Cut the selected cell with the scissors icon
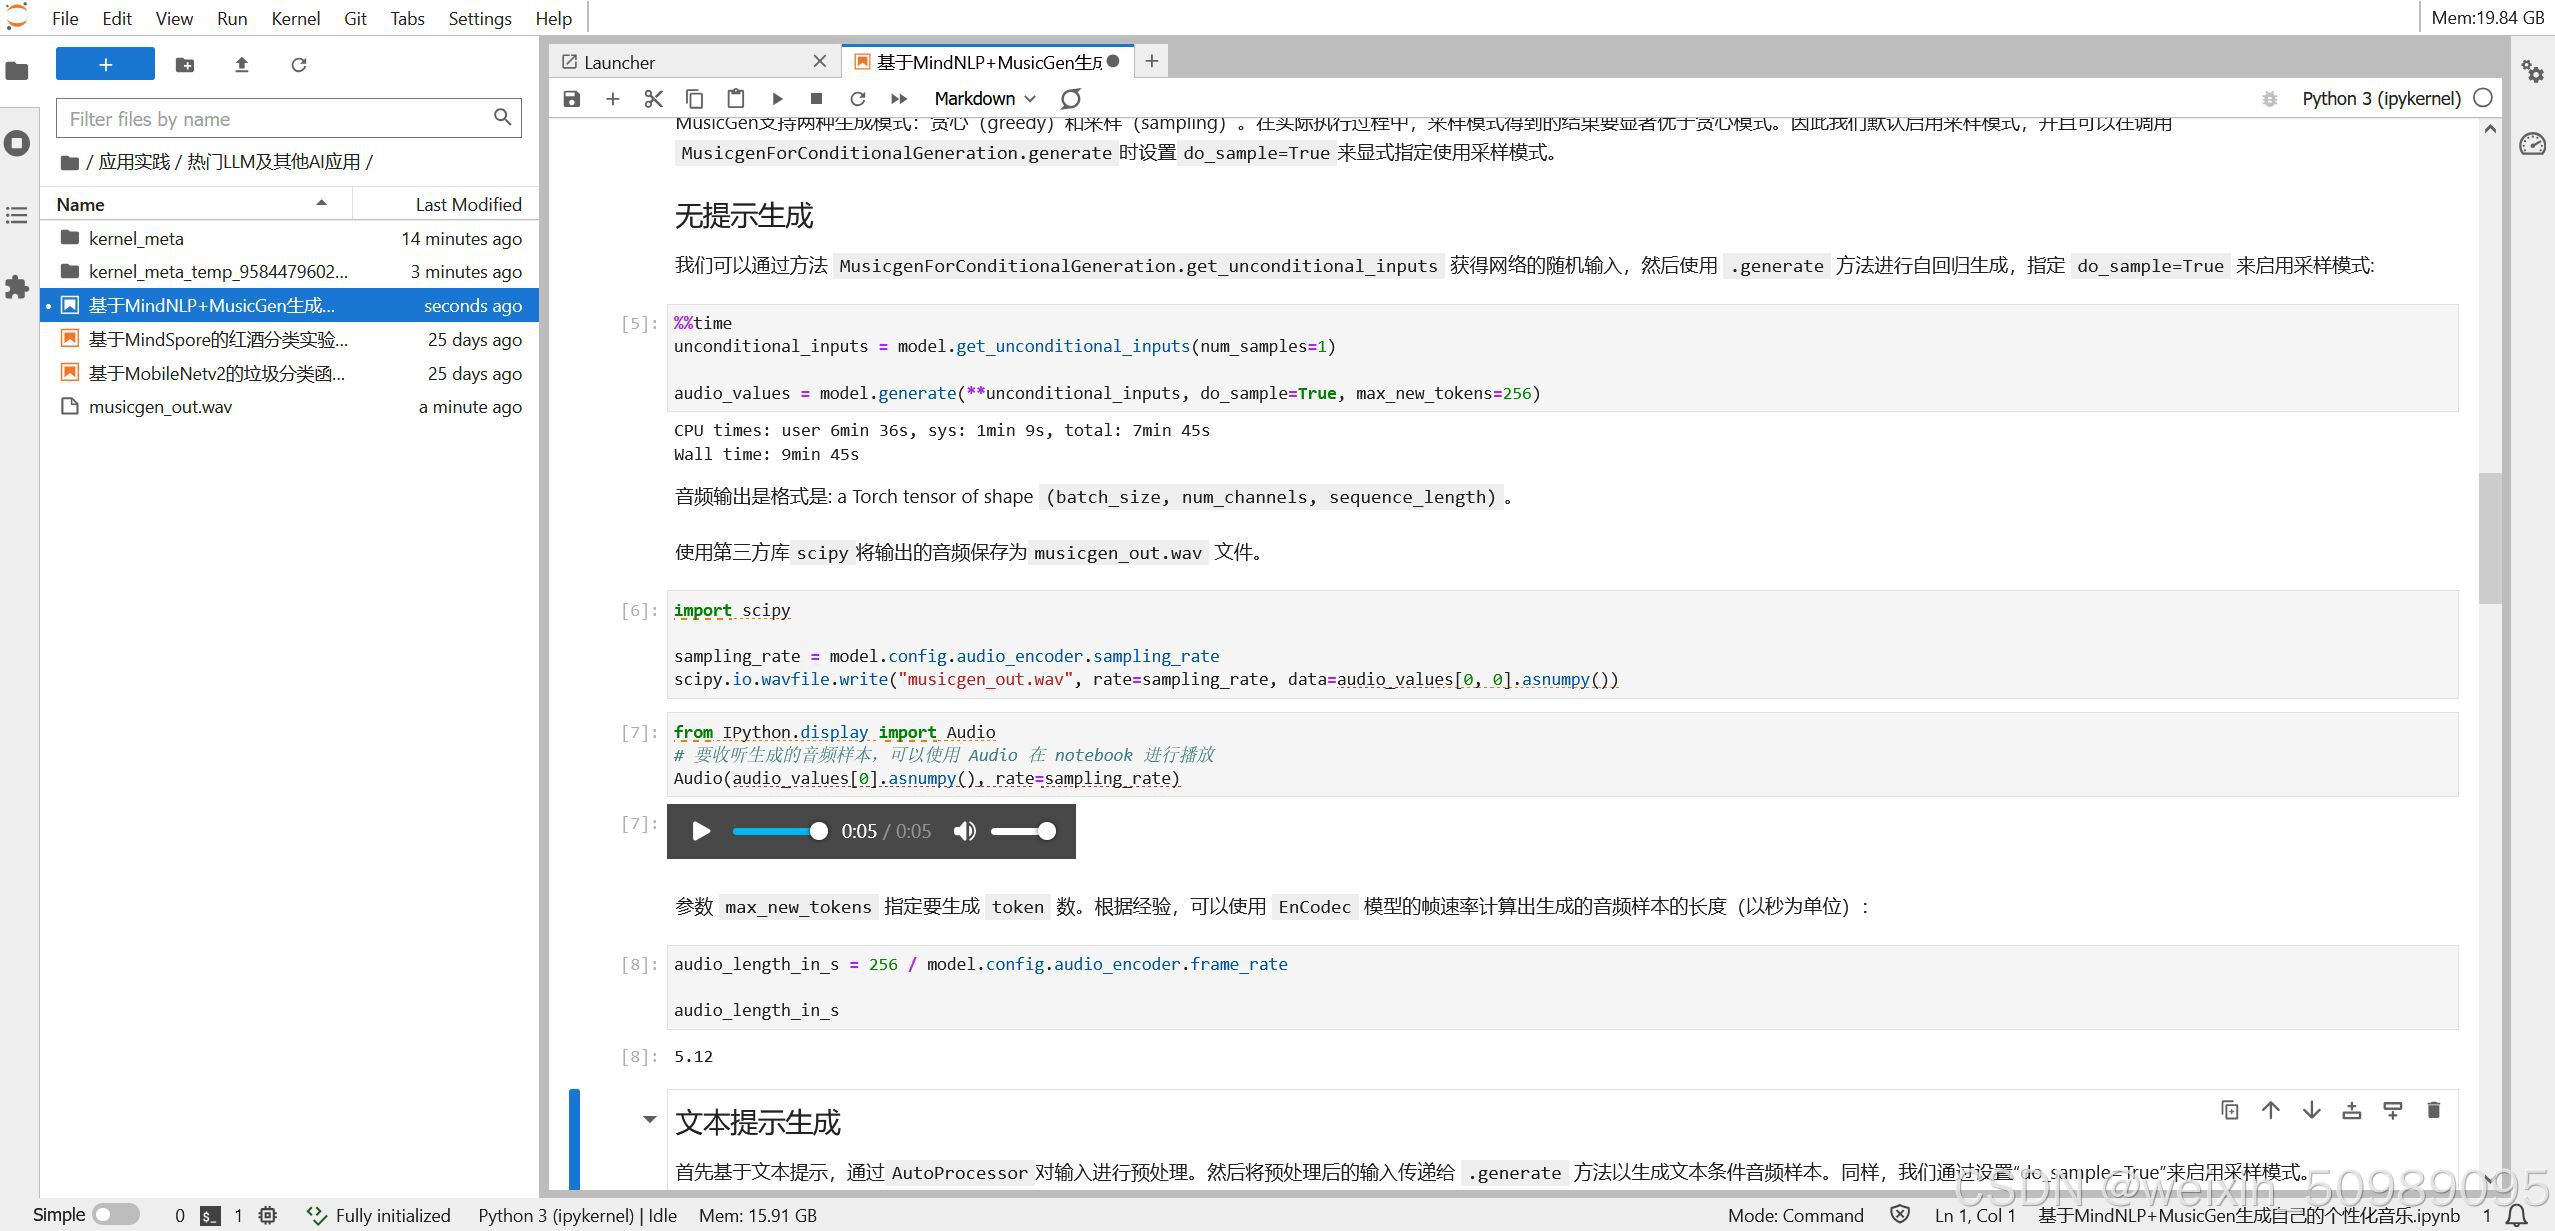The height and width of the screenshot is (1231, 2555). point(653,98)
